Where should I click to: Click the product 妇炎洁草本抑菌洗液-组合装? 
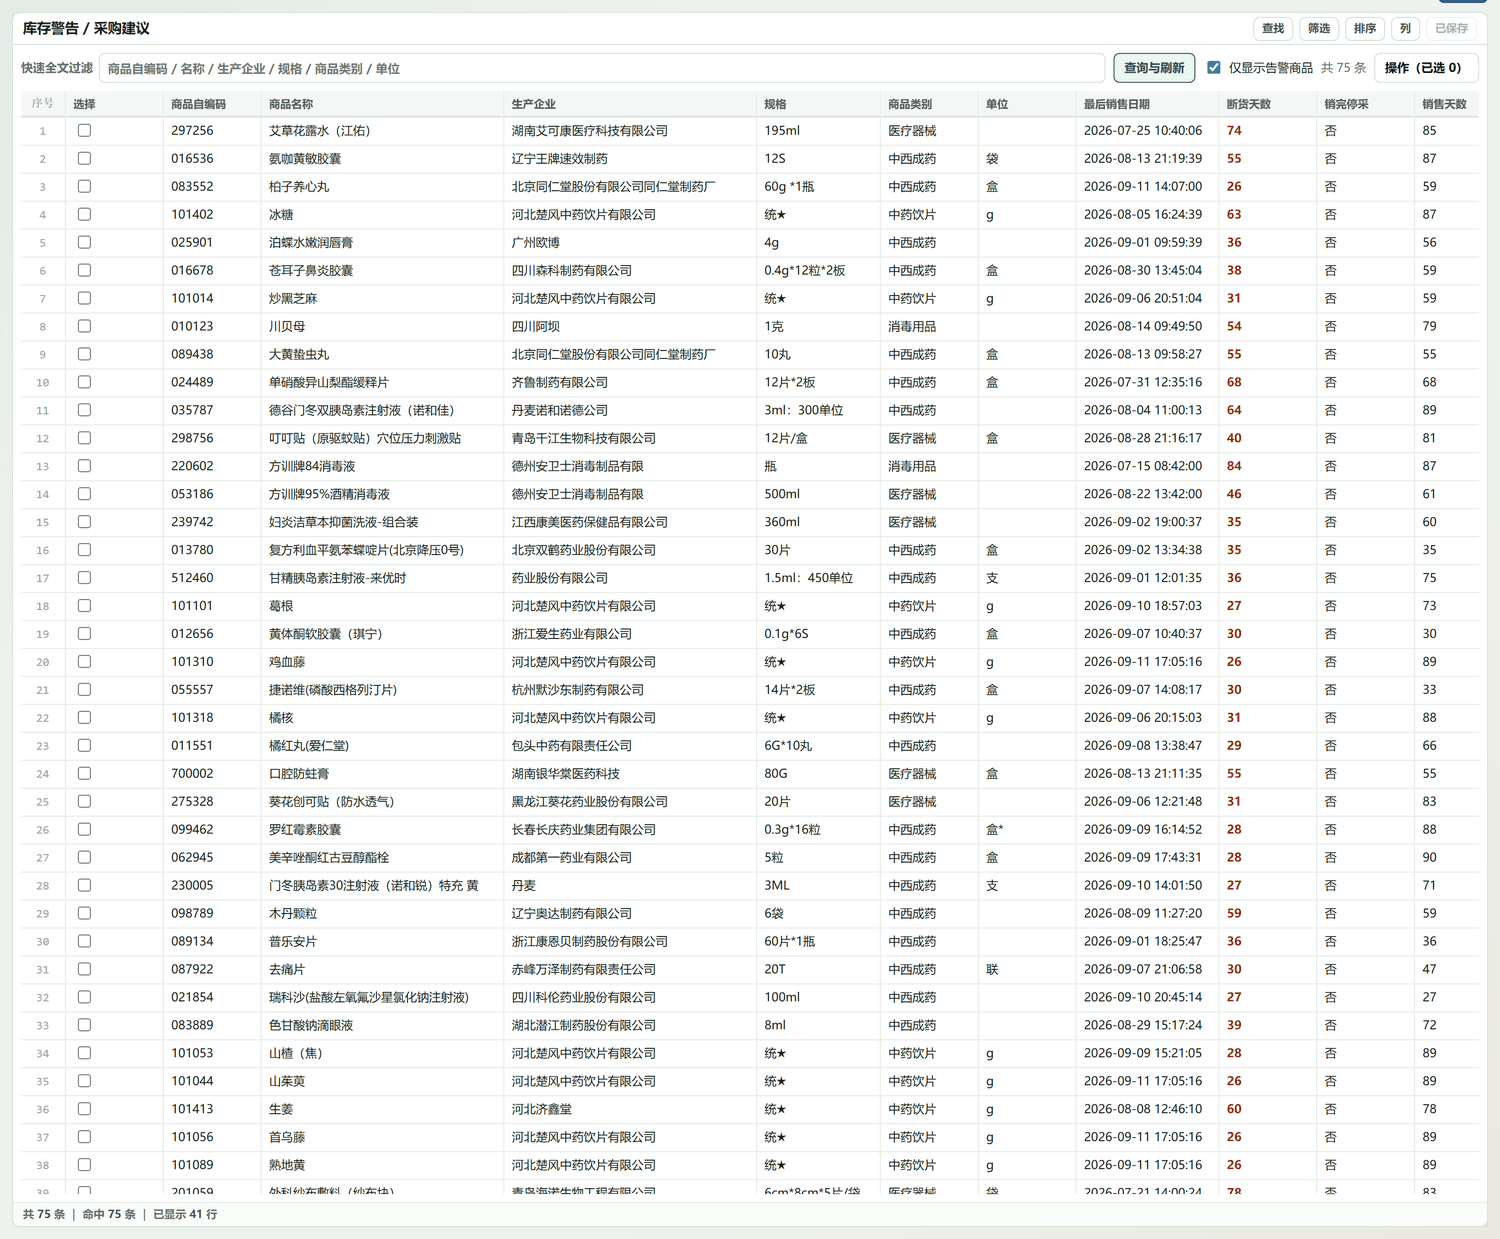tap(344, 522)
